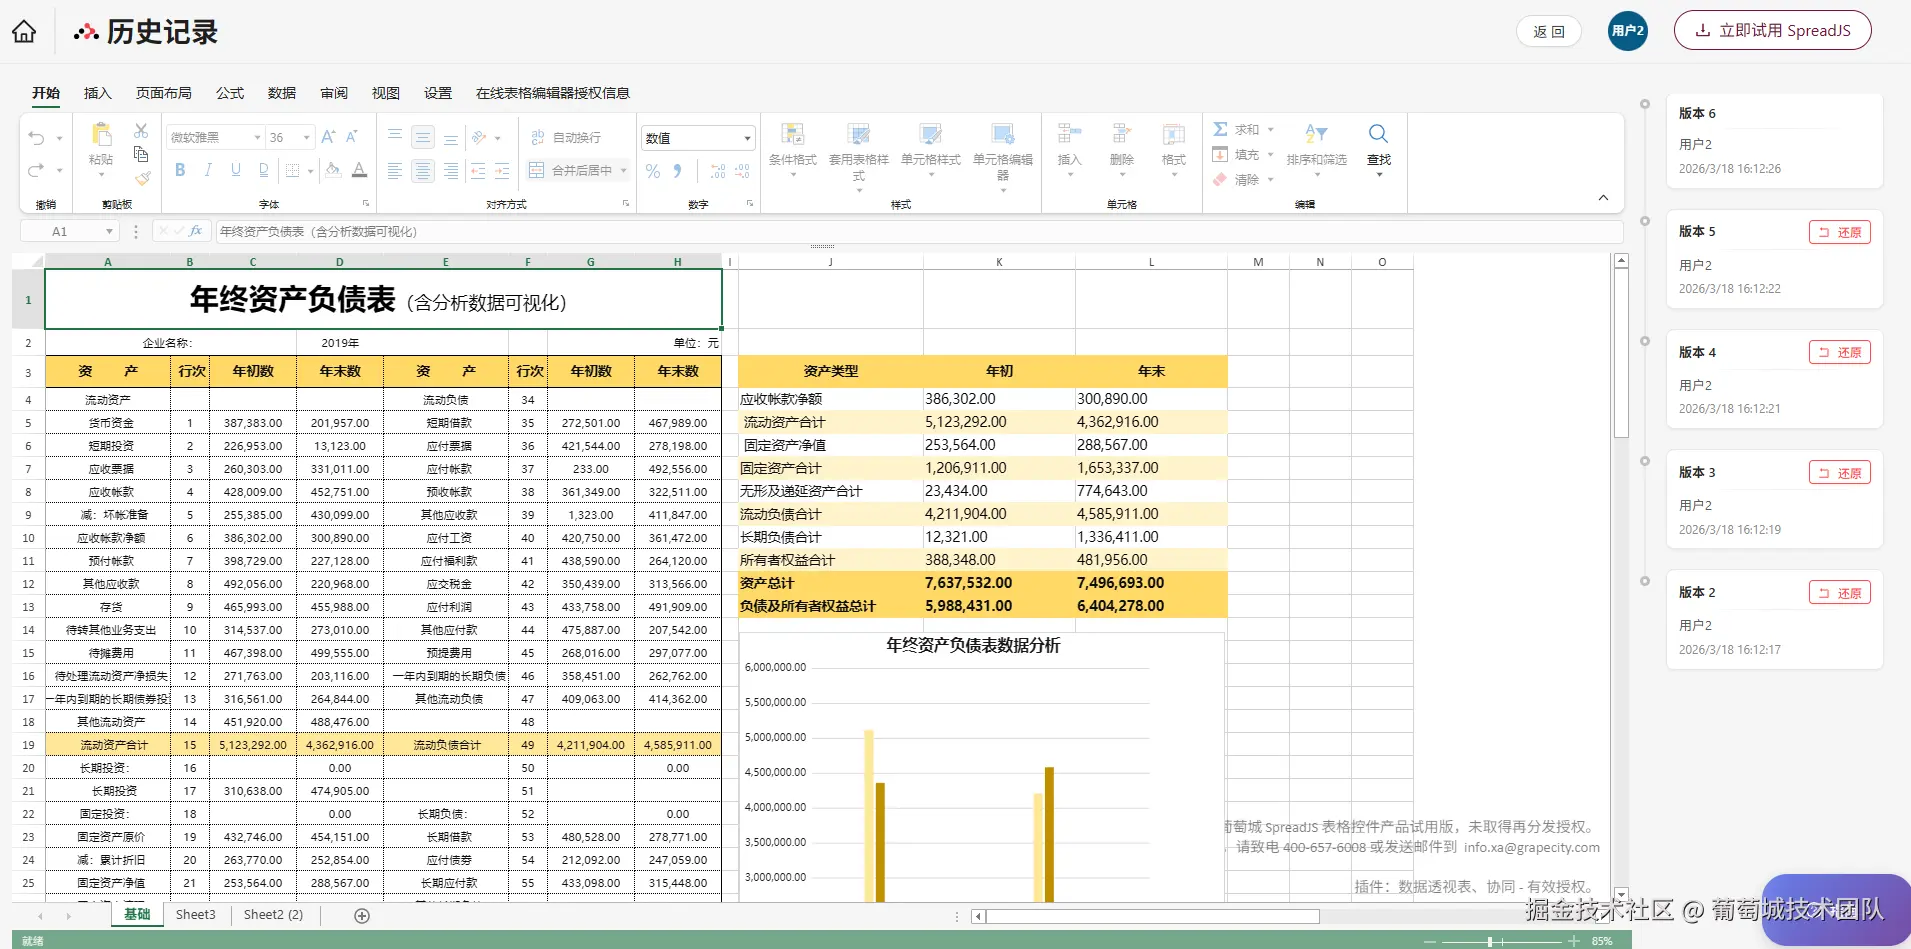1911x949 pixels.
Task: Toggle vertical middle alignment
Action: (x=423, y=137)
